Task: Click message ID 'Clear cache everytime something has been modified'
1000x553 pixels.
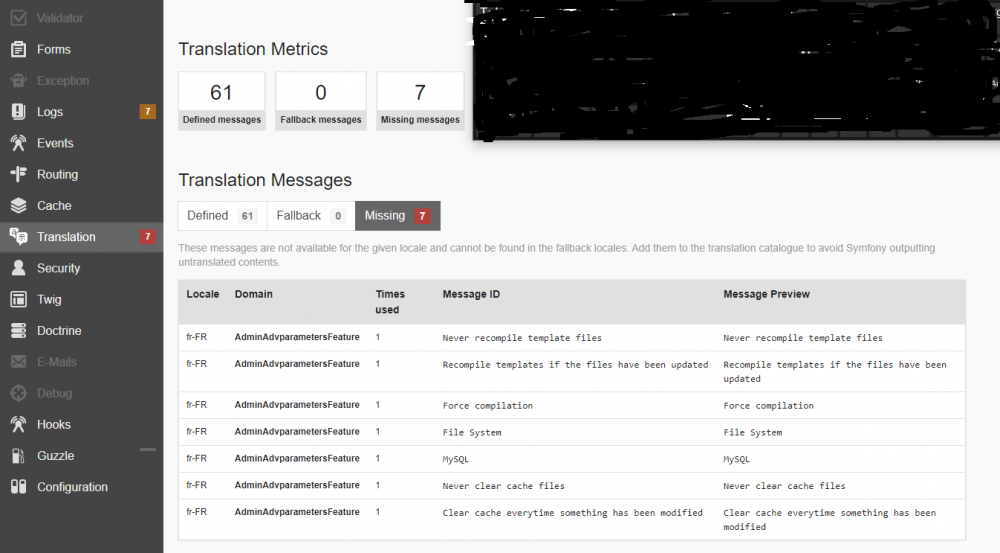Action: coord(573,512)
